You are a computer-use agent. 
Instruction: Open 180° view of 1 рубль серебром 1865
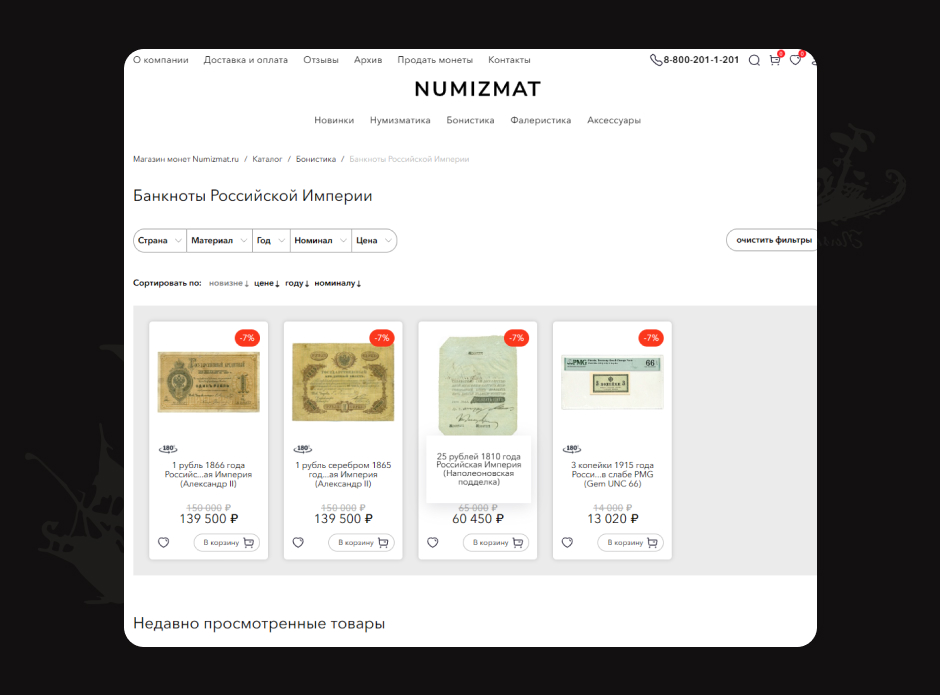click(303, 449)
